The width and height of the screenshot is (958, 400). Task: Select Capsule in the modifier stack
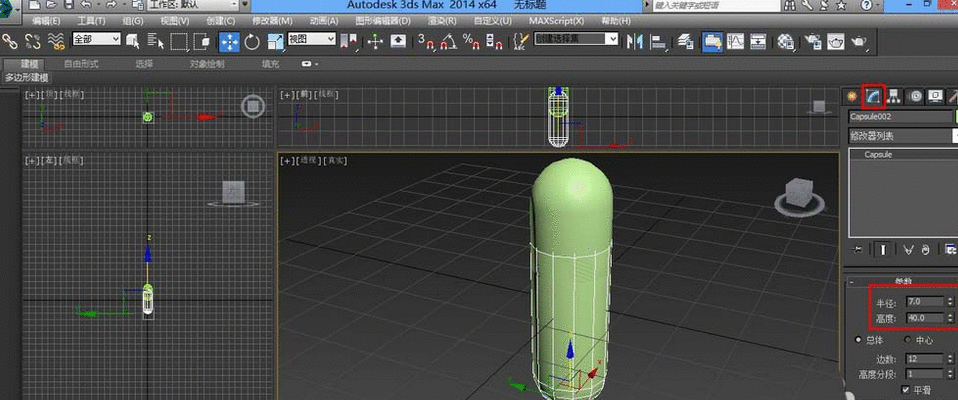point(878,155)
